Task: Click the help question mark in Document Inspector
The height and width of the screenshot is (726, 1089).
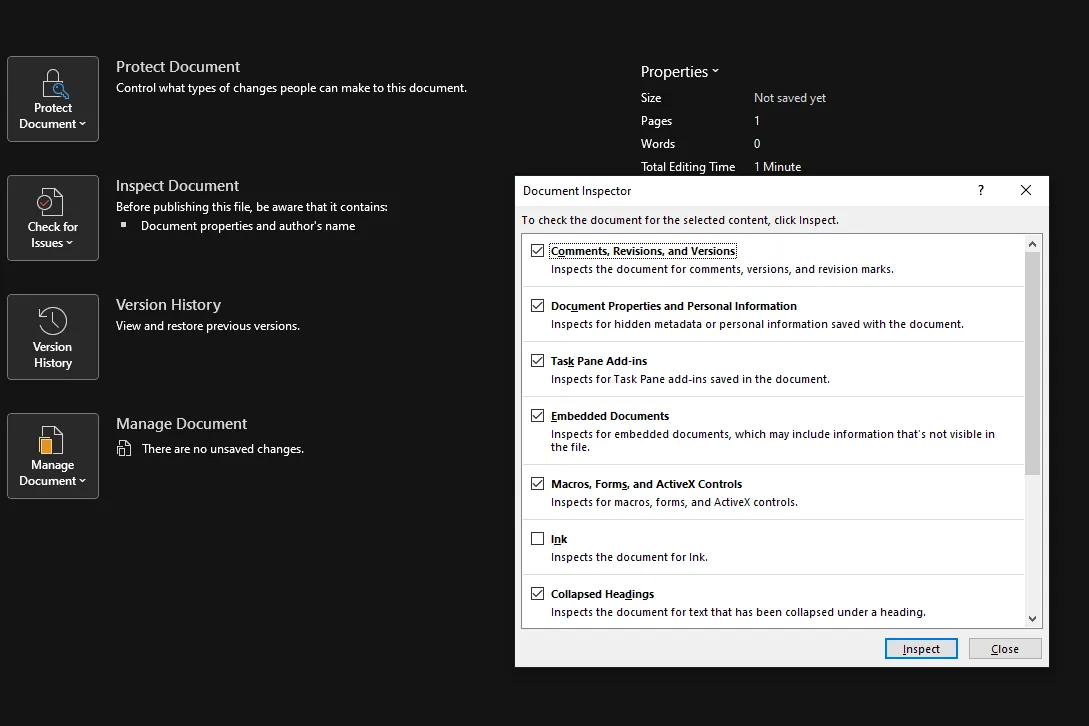Action: point(980,190)
